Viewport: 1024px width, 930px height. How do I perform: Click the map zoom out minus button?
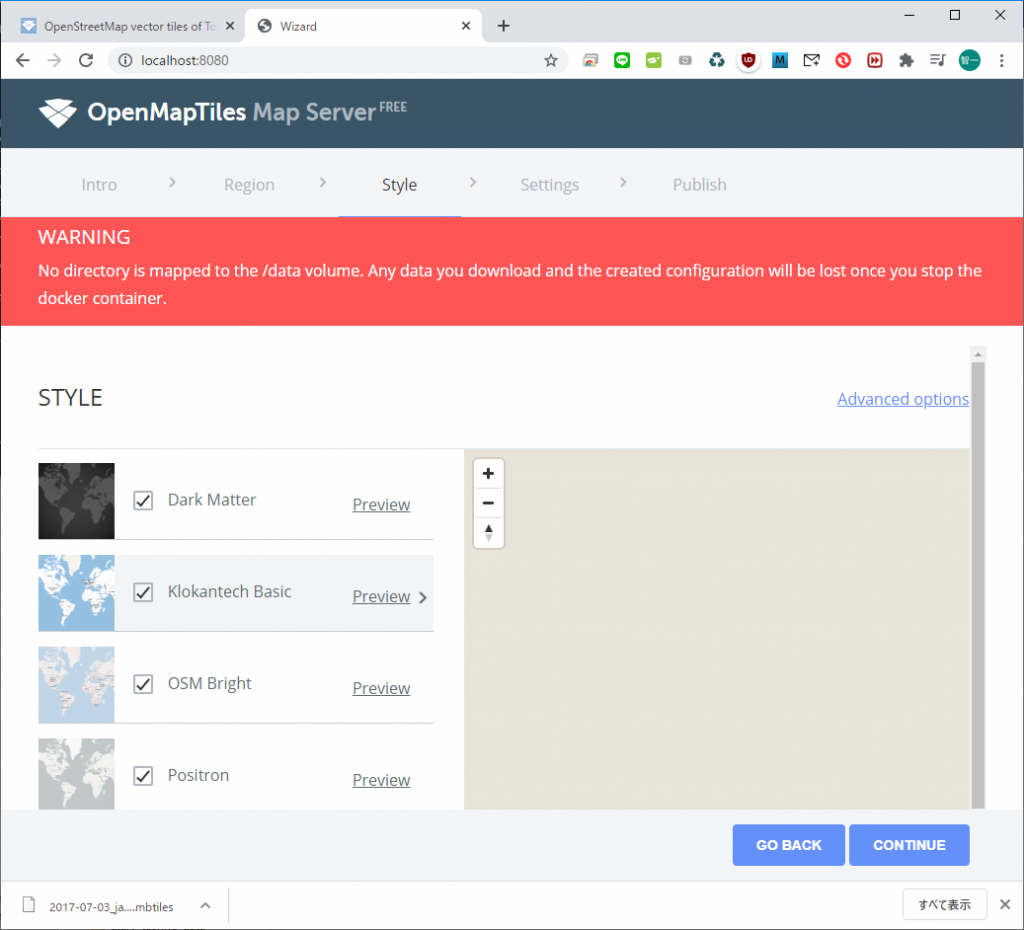pos(488,503)
